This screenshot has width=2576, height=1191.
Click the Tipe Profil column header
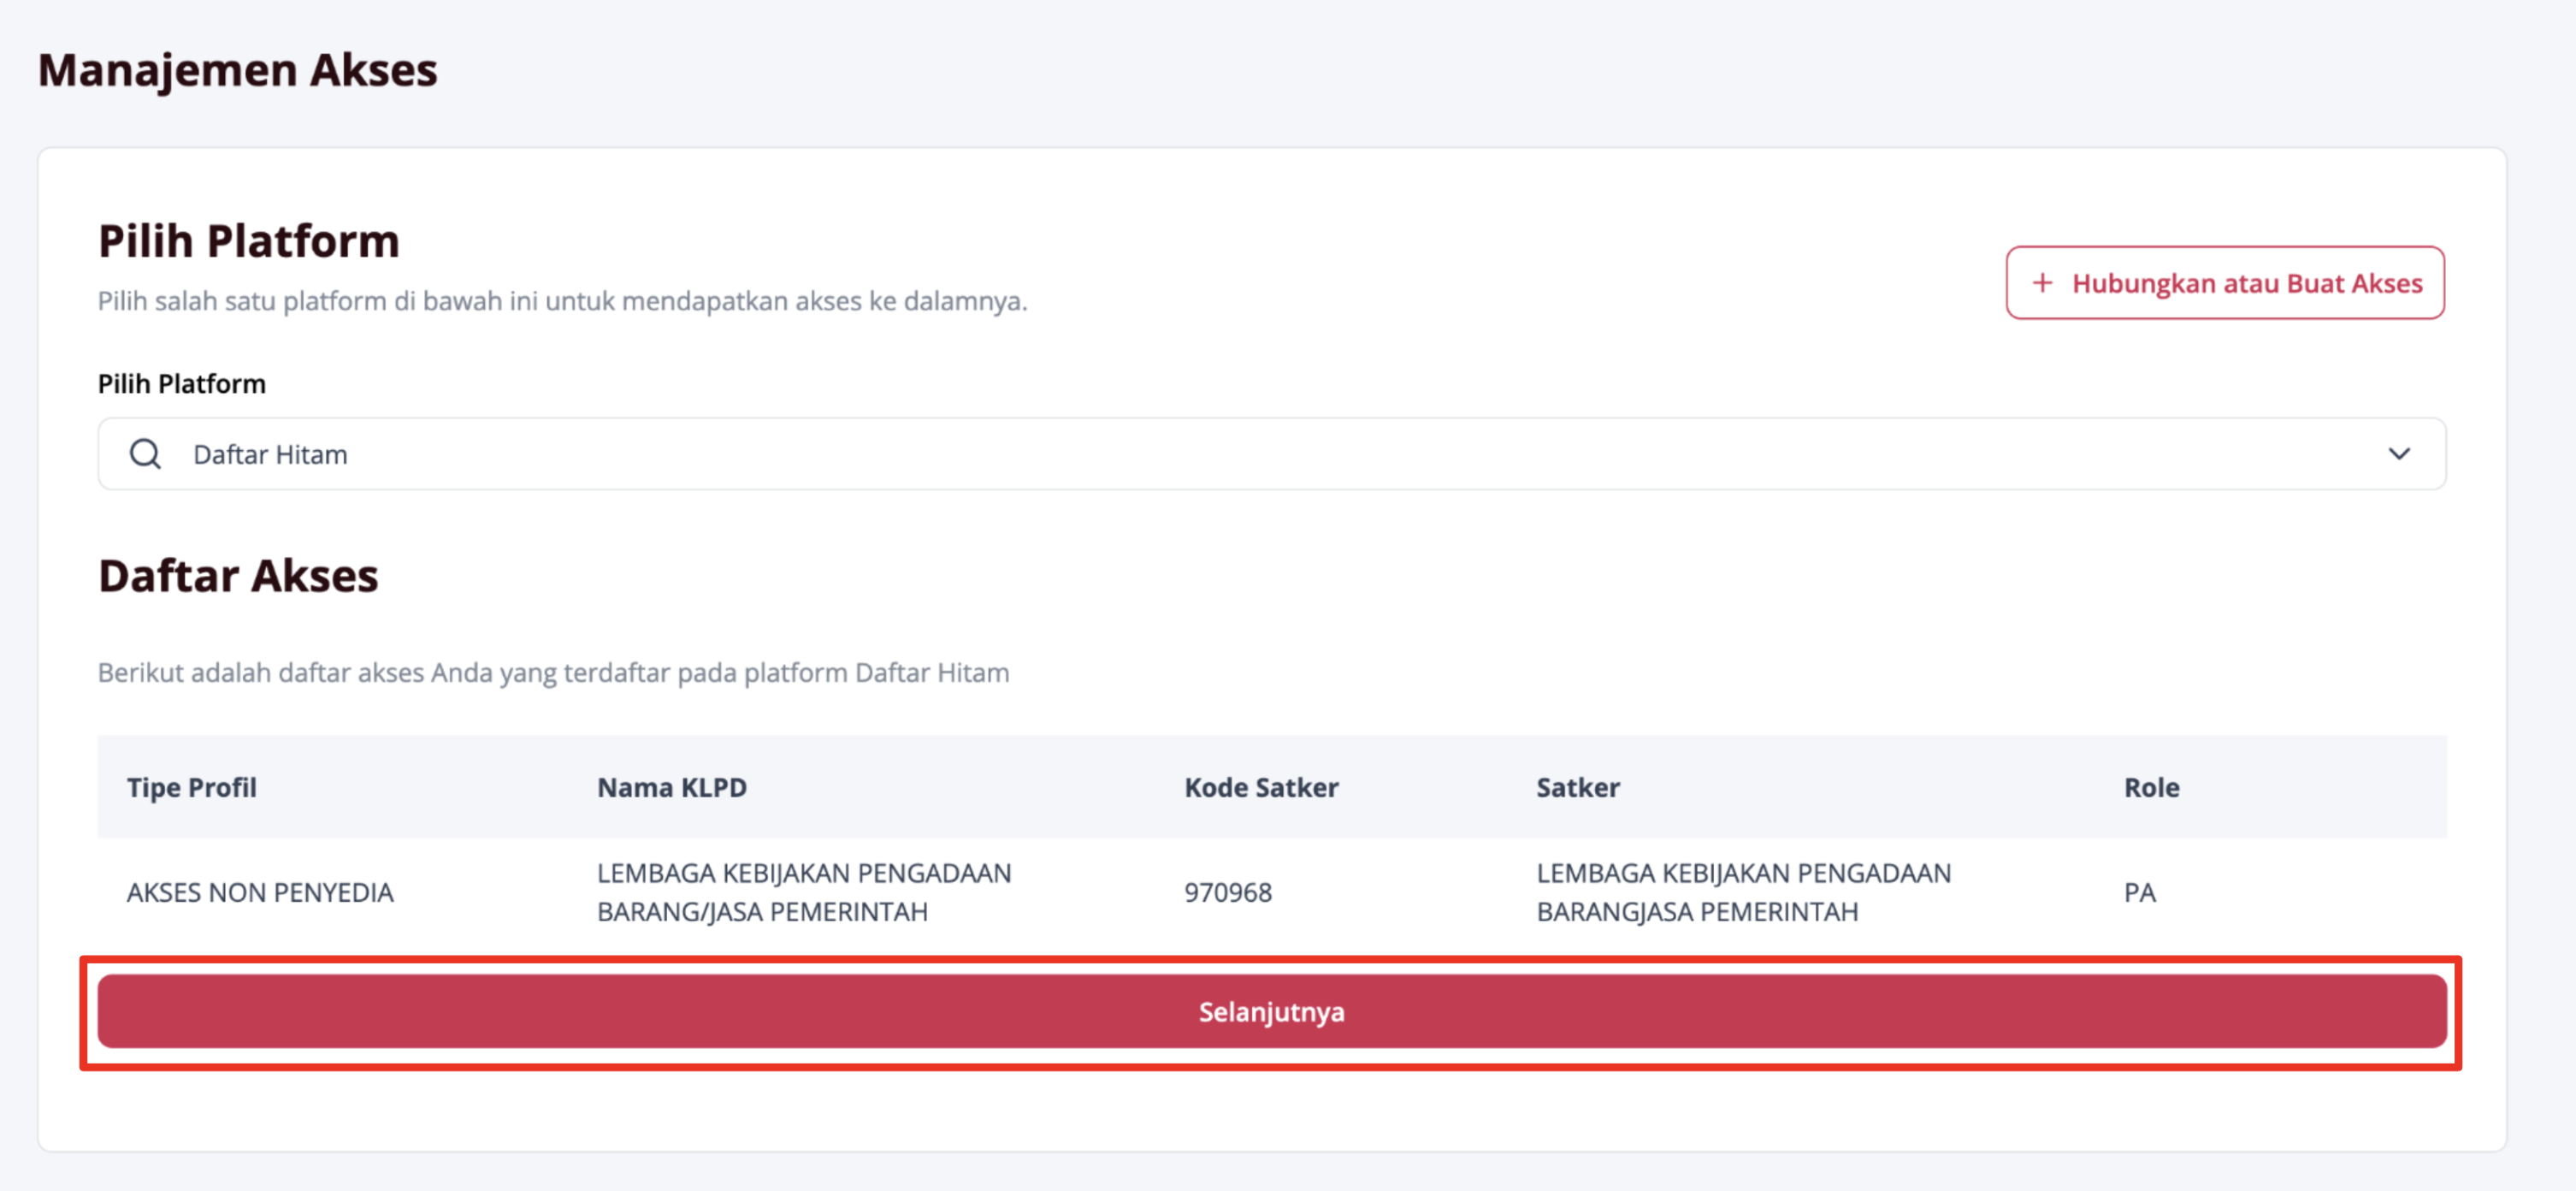[x=191, y=787]
